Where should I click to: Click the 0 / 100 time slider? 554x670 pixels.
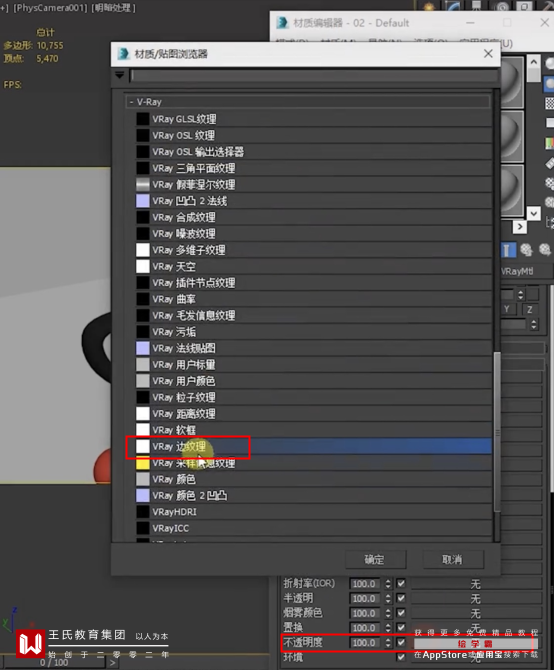coord(53,663)
